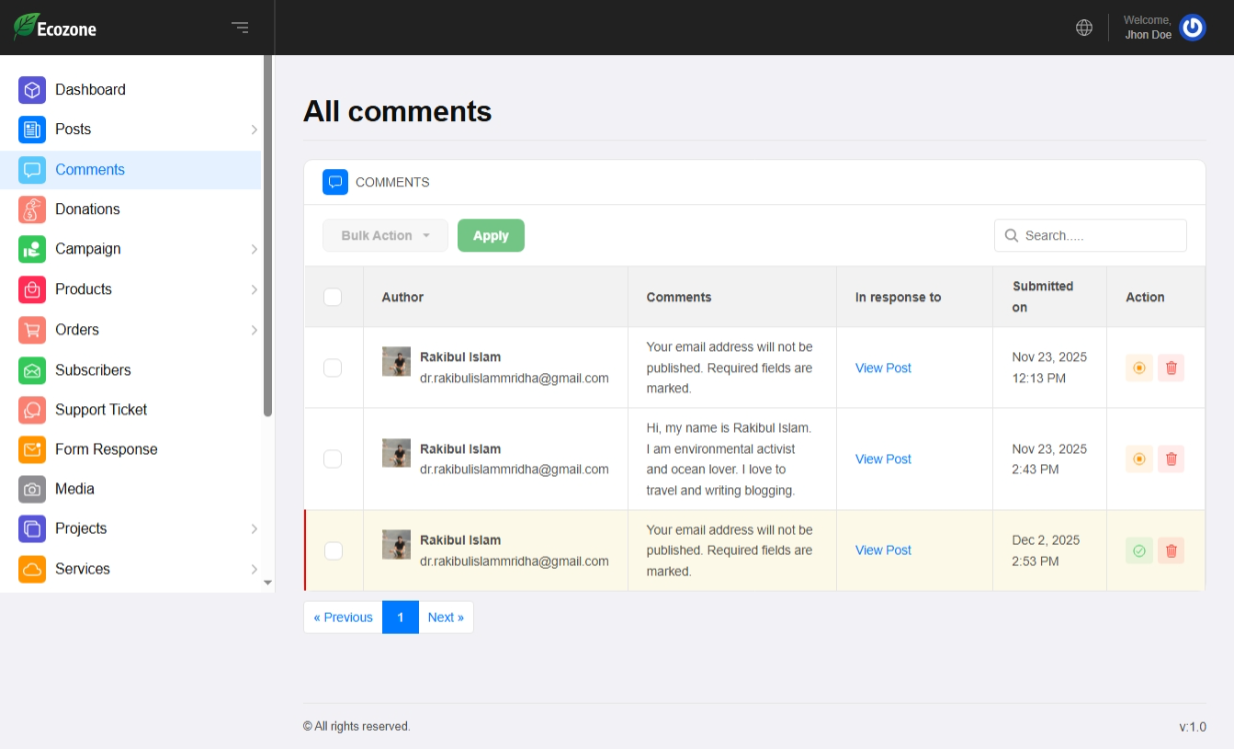Image resolution: width=1234 pixels, height=749 pixels.
Task: Click the Donations sidebar icon
Action: point(32,210)
